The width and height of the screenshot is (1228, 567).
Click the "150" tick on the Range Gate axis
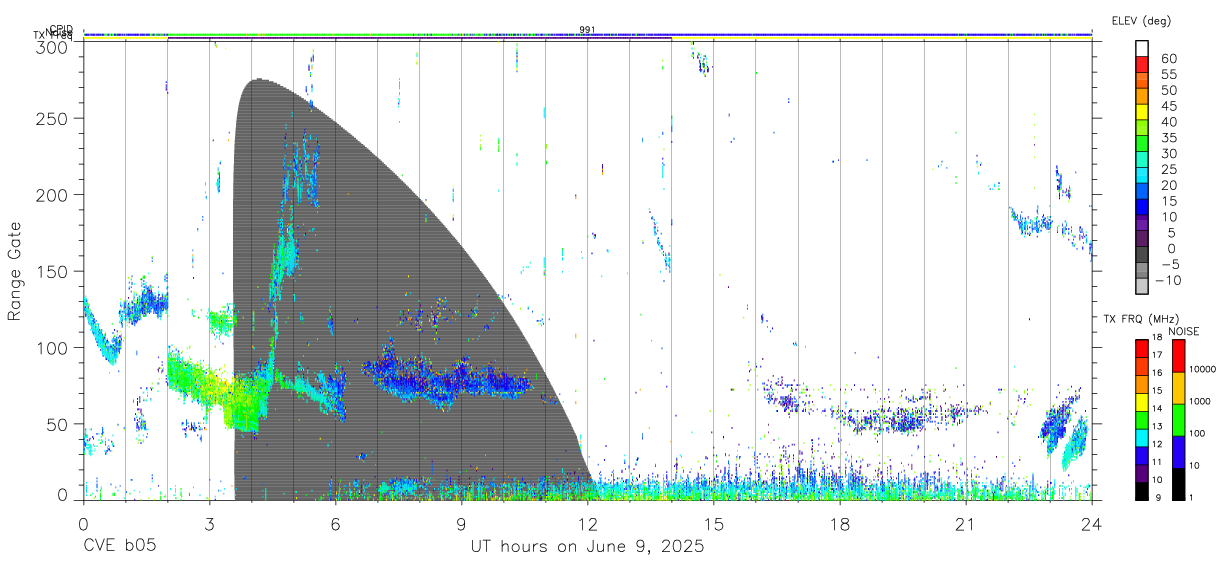(x=53, y=271)
